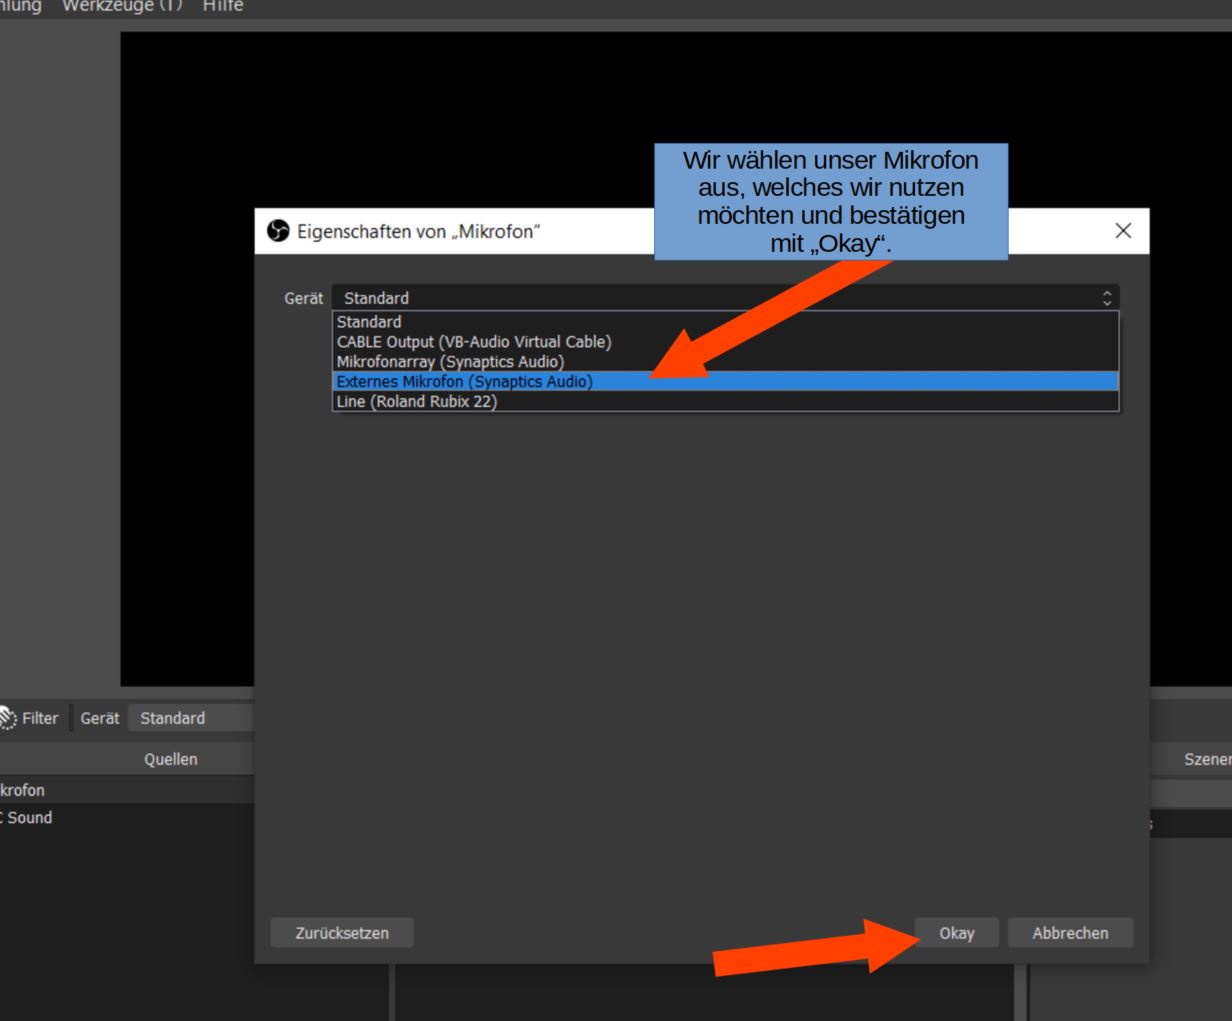Select the PC Sound source

click(x=28, y=817)
